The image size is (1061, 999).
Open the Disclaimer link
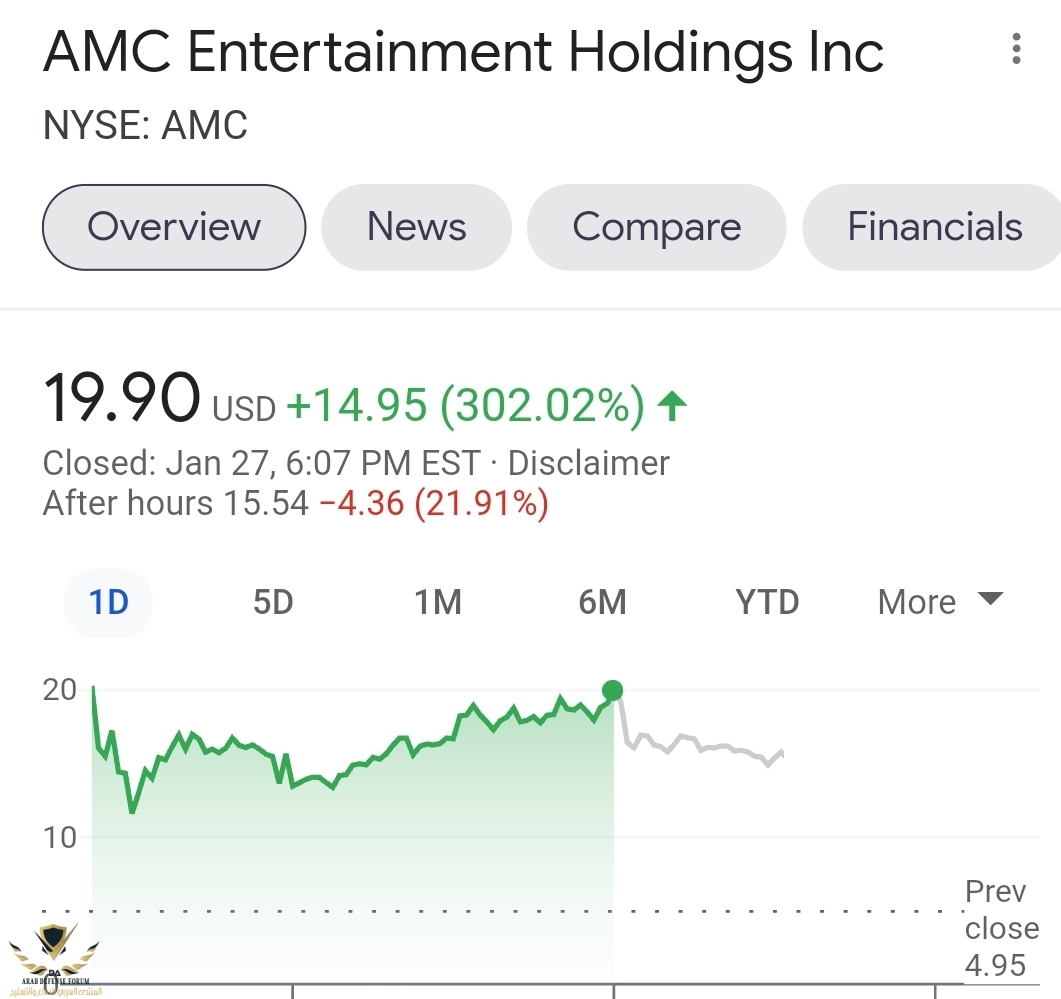pyautogui.click(x=588, y=464)
